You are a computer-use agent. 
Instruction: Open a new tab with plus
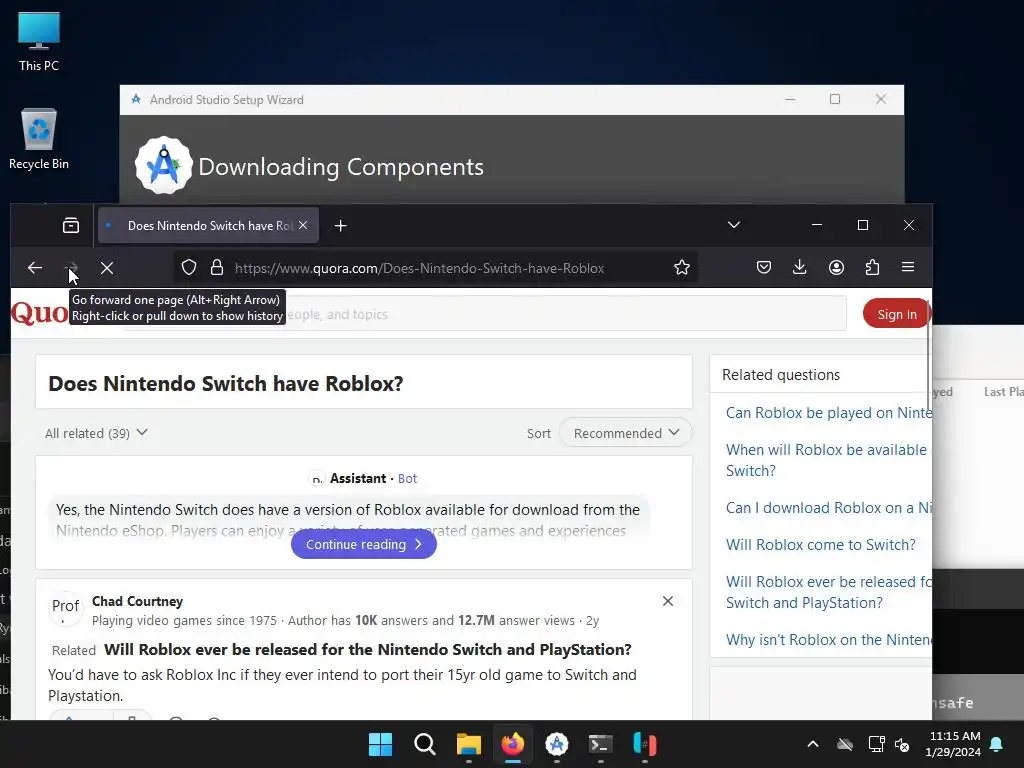tap(340, 225)
